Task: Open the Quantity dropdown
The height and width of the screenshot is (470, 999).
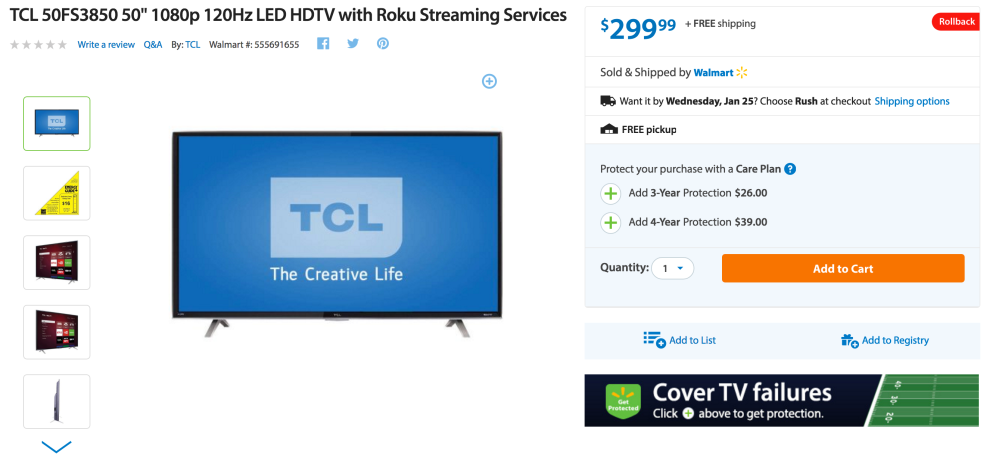Action: [x=672, y=268]
